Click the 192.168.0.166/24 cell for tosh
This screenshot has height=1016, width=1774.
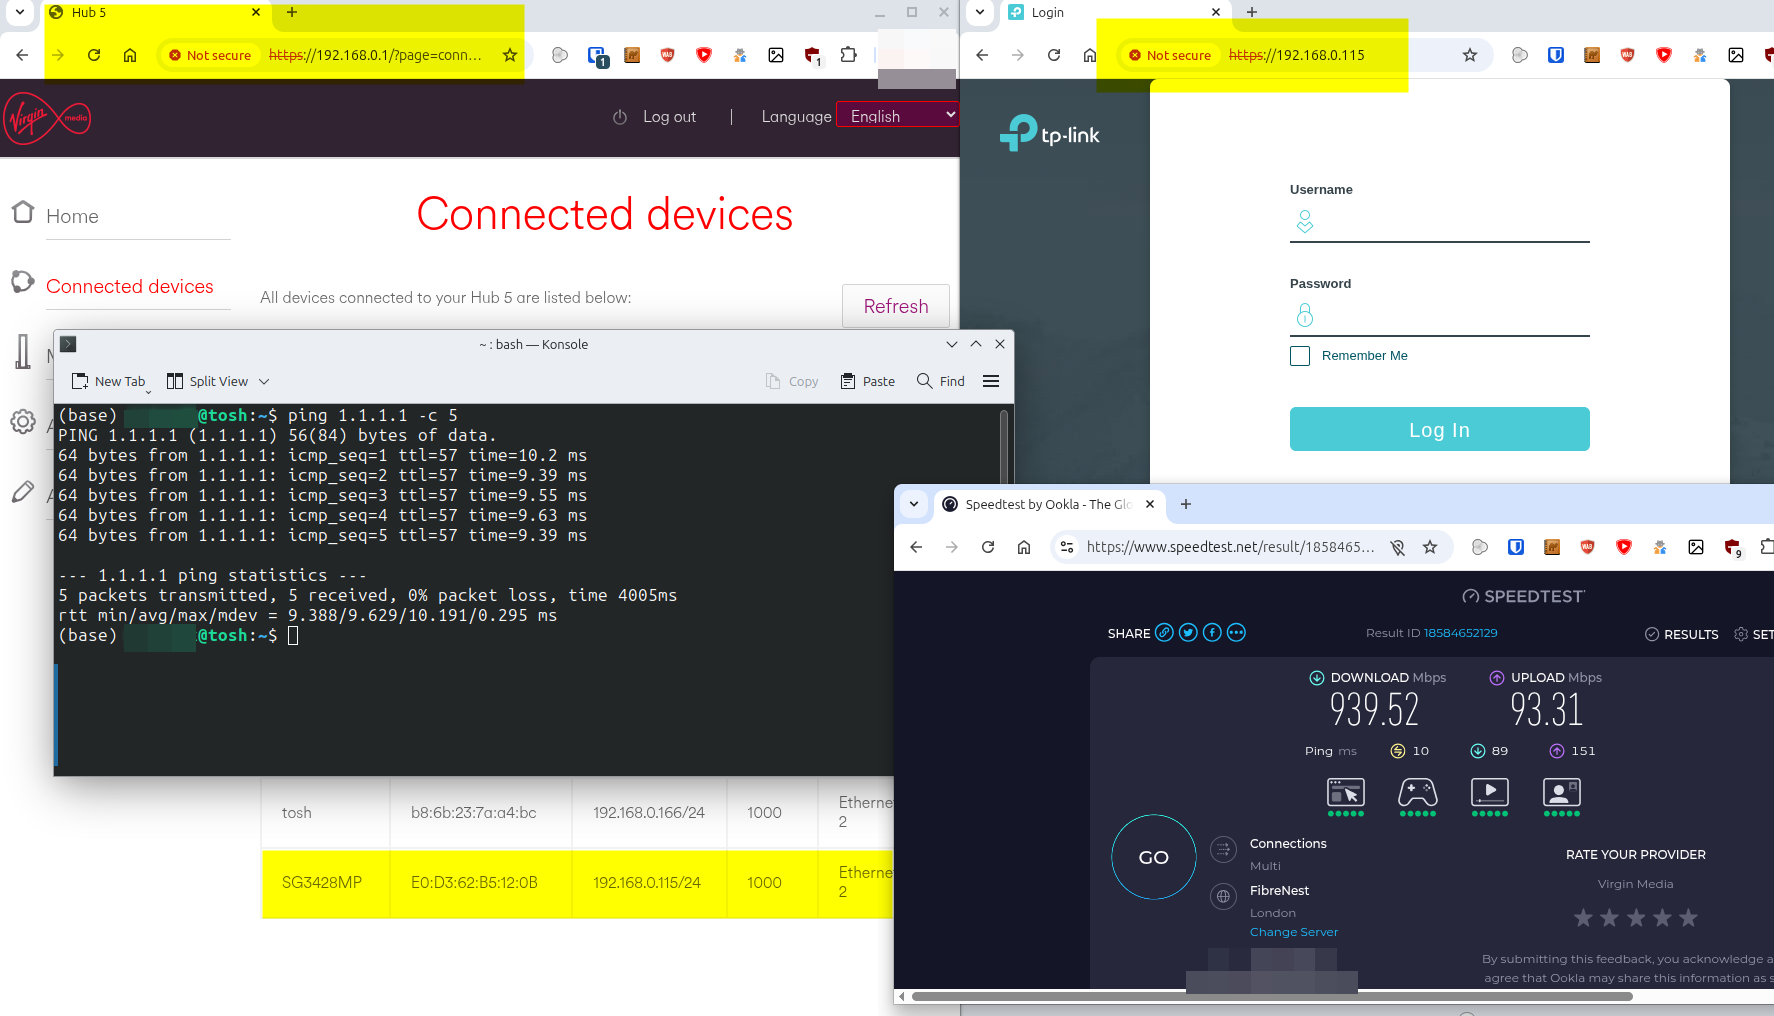pyautogui.click(x=649, y=813)
